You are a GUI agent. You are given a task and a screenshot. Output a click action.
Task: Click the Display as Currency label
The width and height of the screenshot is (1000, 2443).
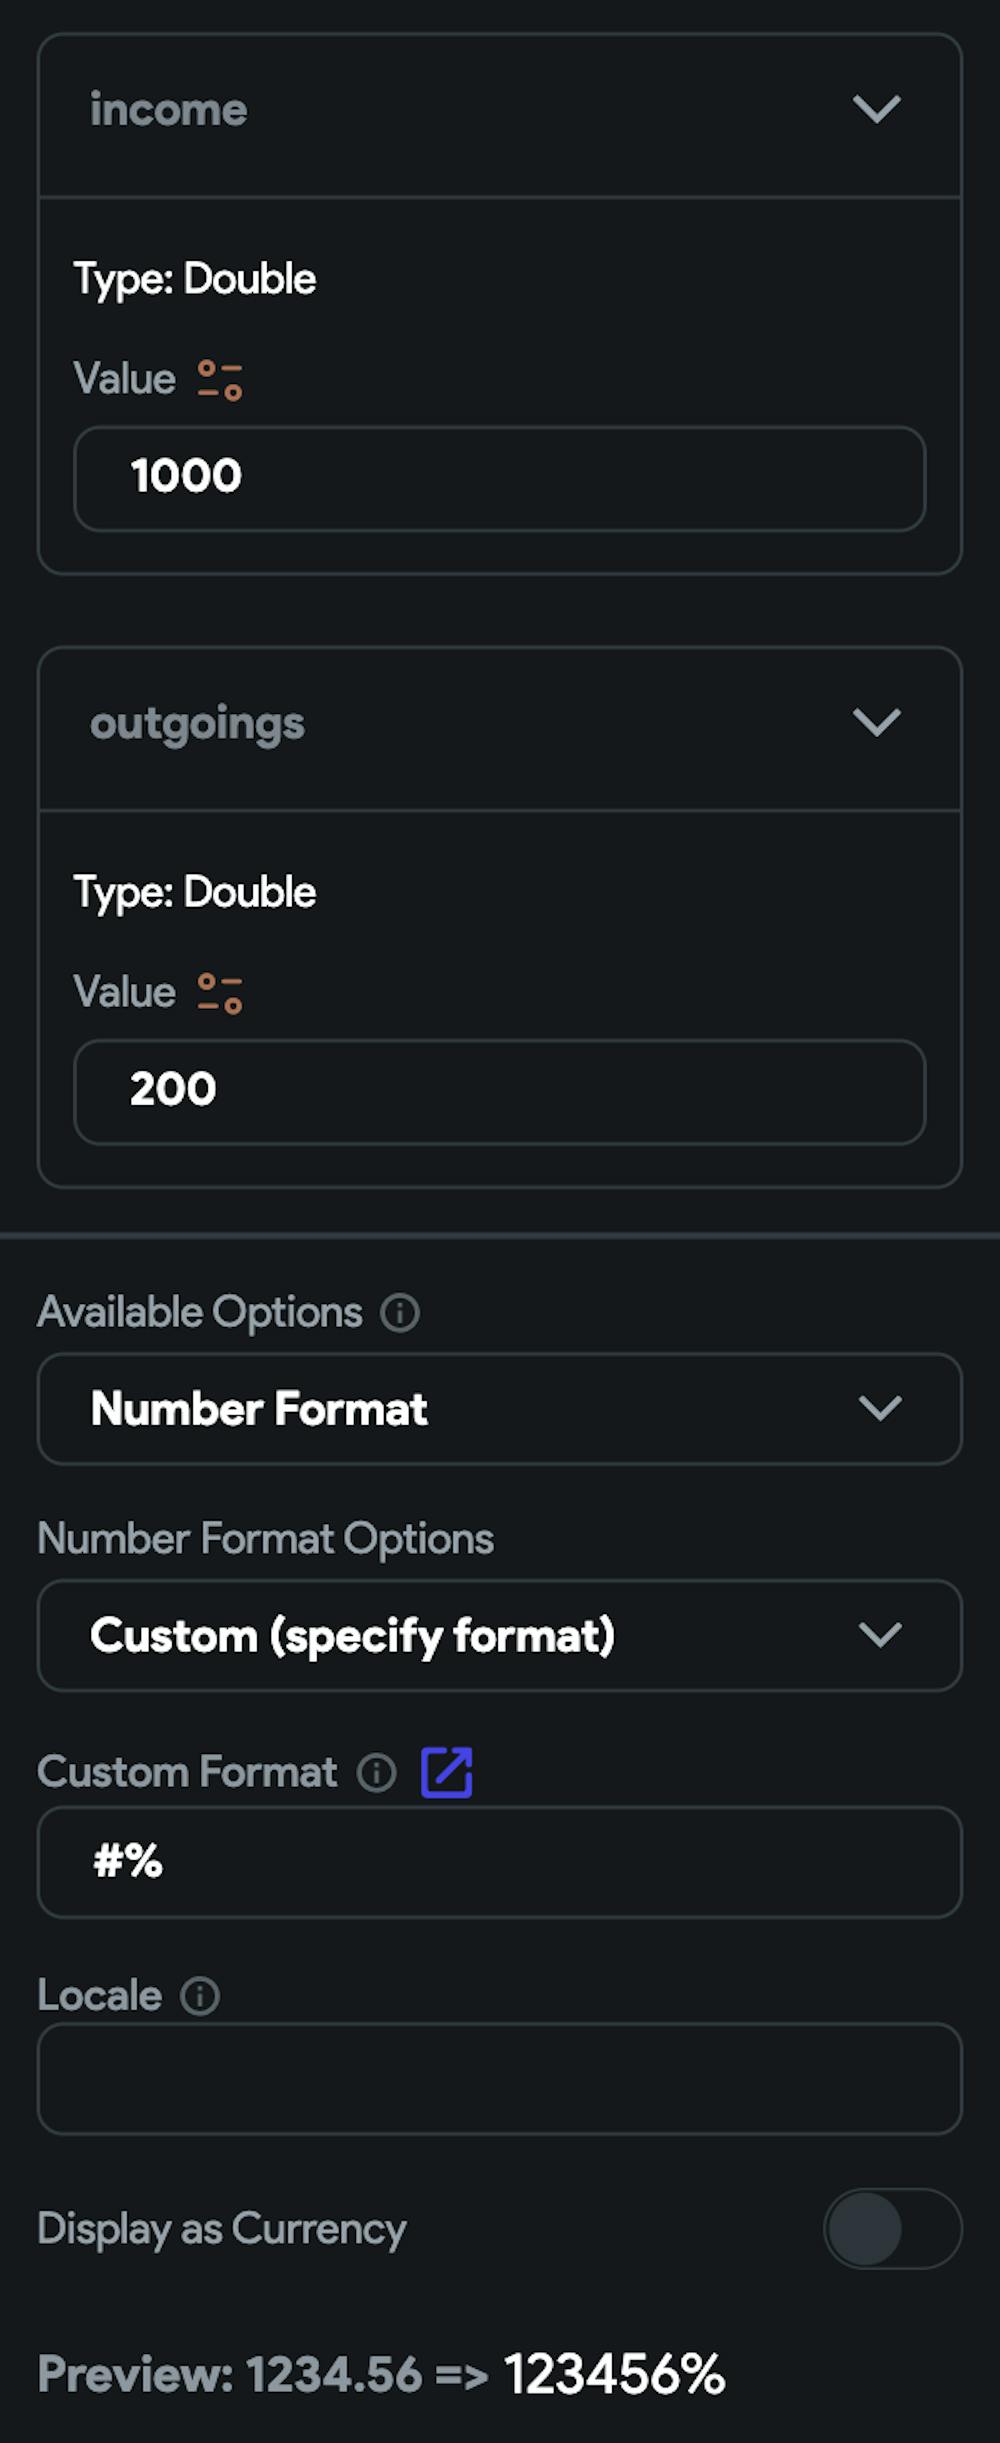pyautogui.click(x=221, y=2229)
